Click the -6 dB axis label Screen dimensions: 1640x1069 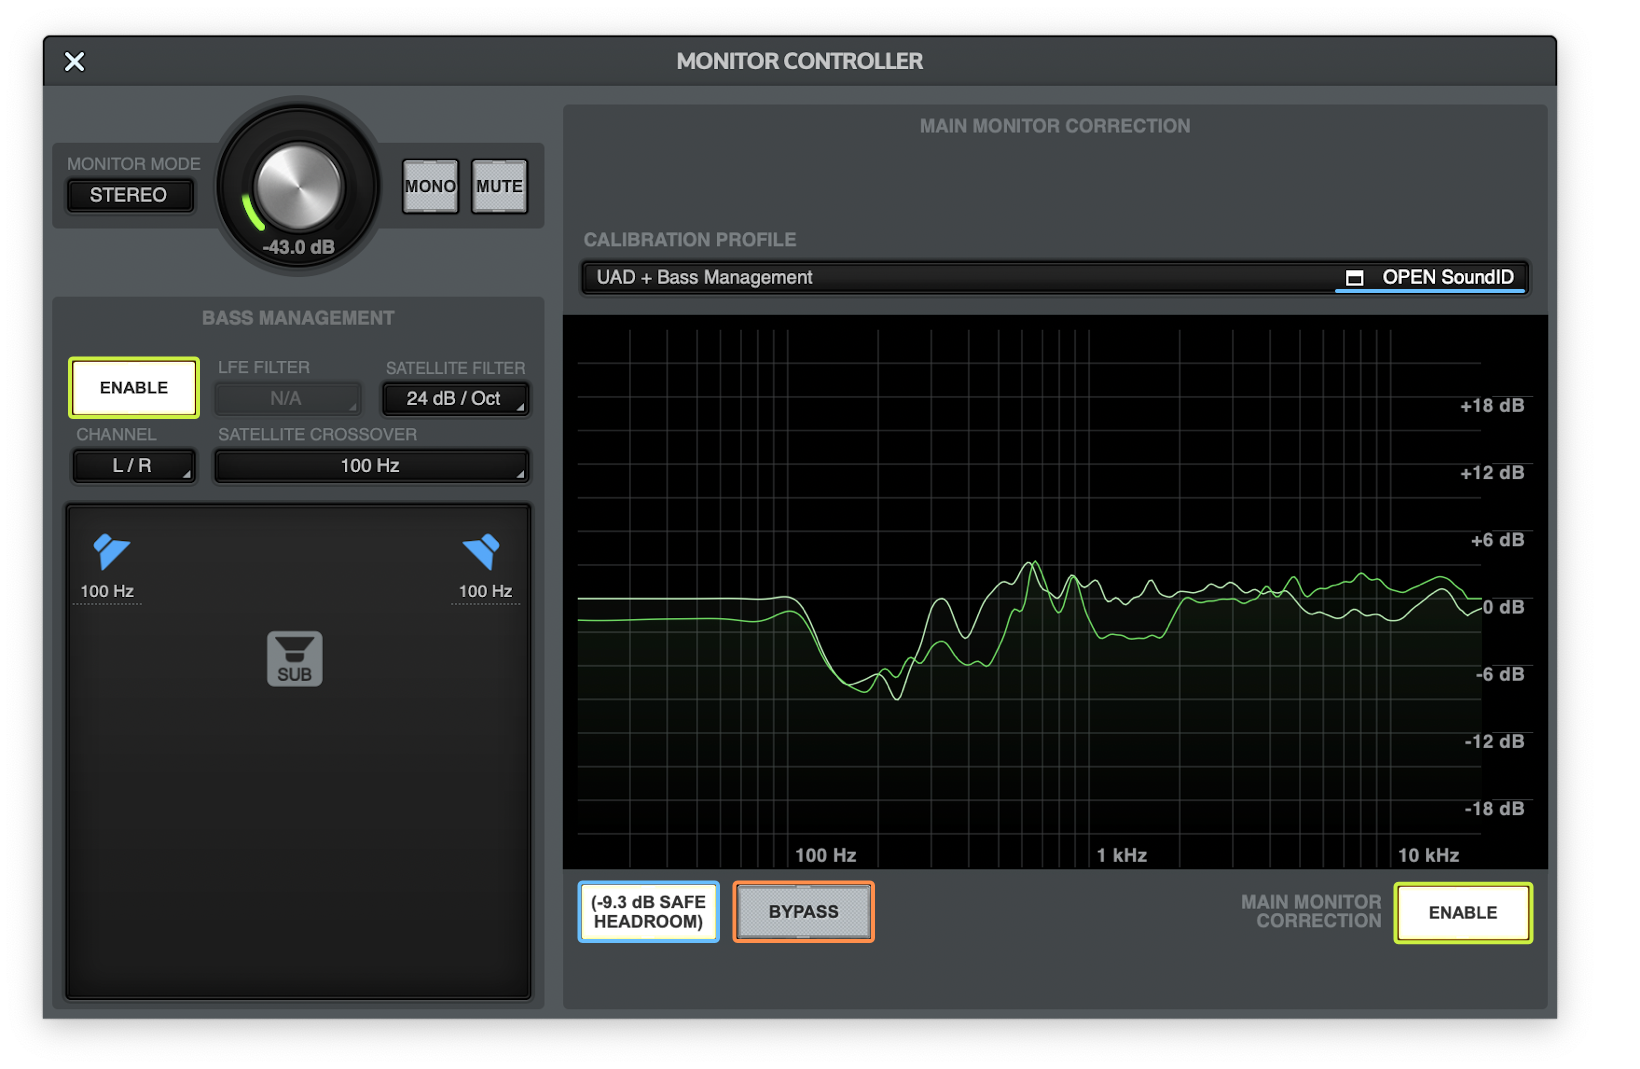[1500, 675]
